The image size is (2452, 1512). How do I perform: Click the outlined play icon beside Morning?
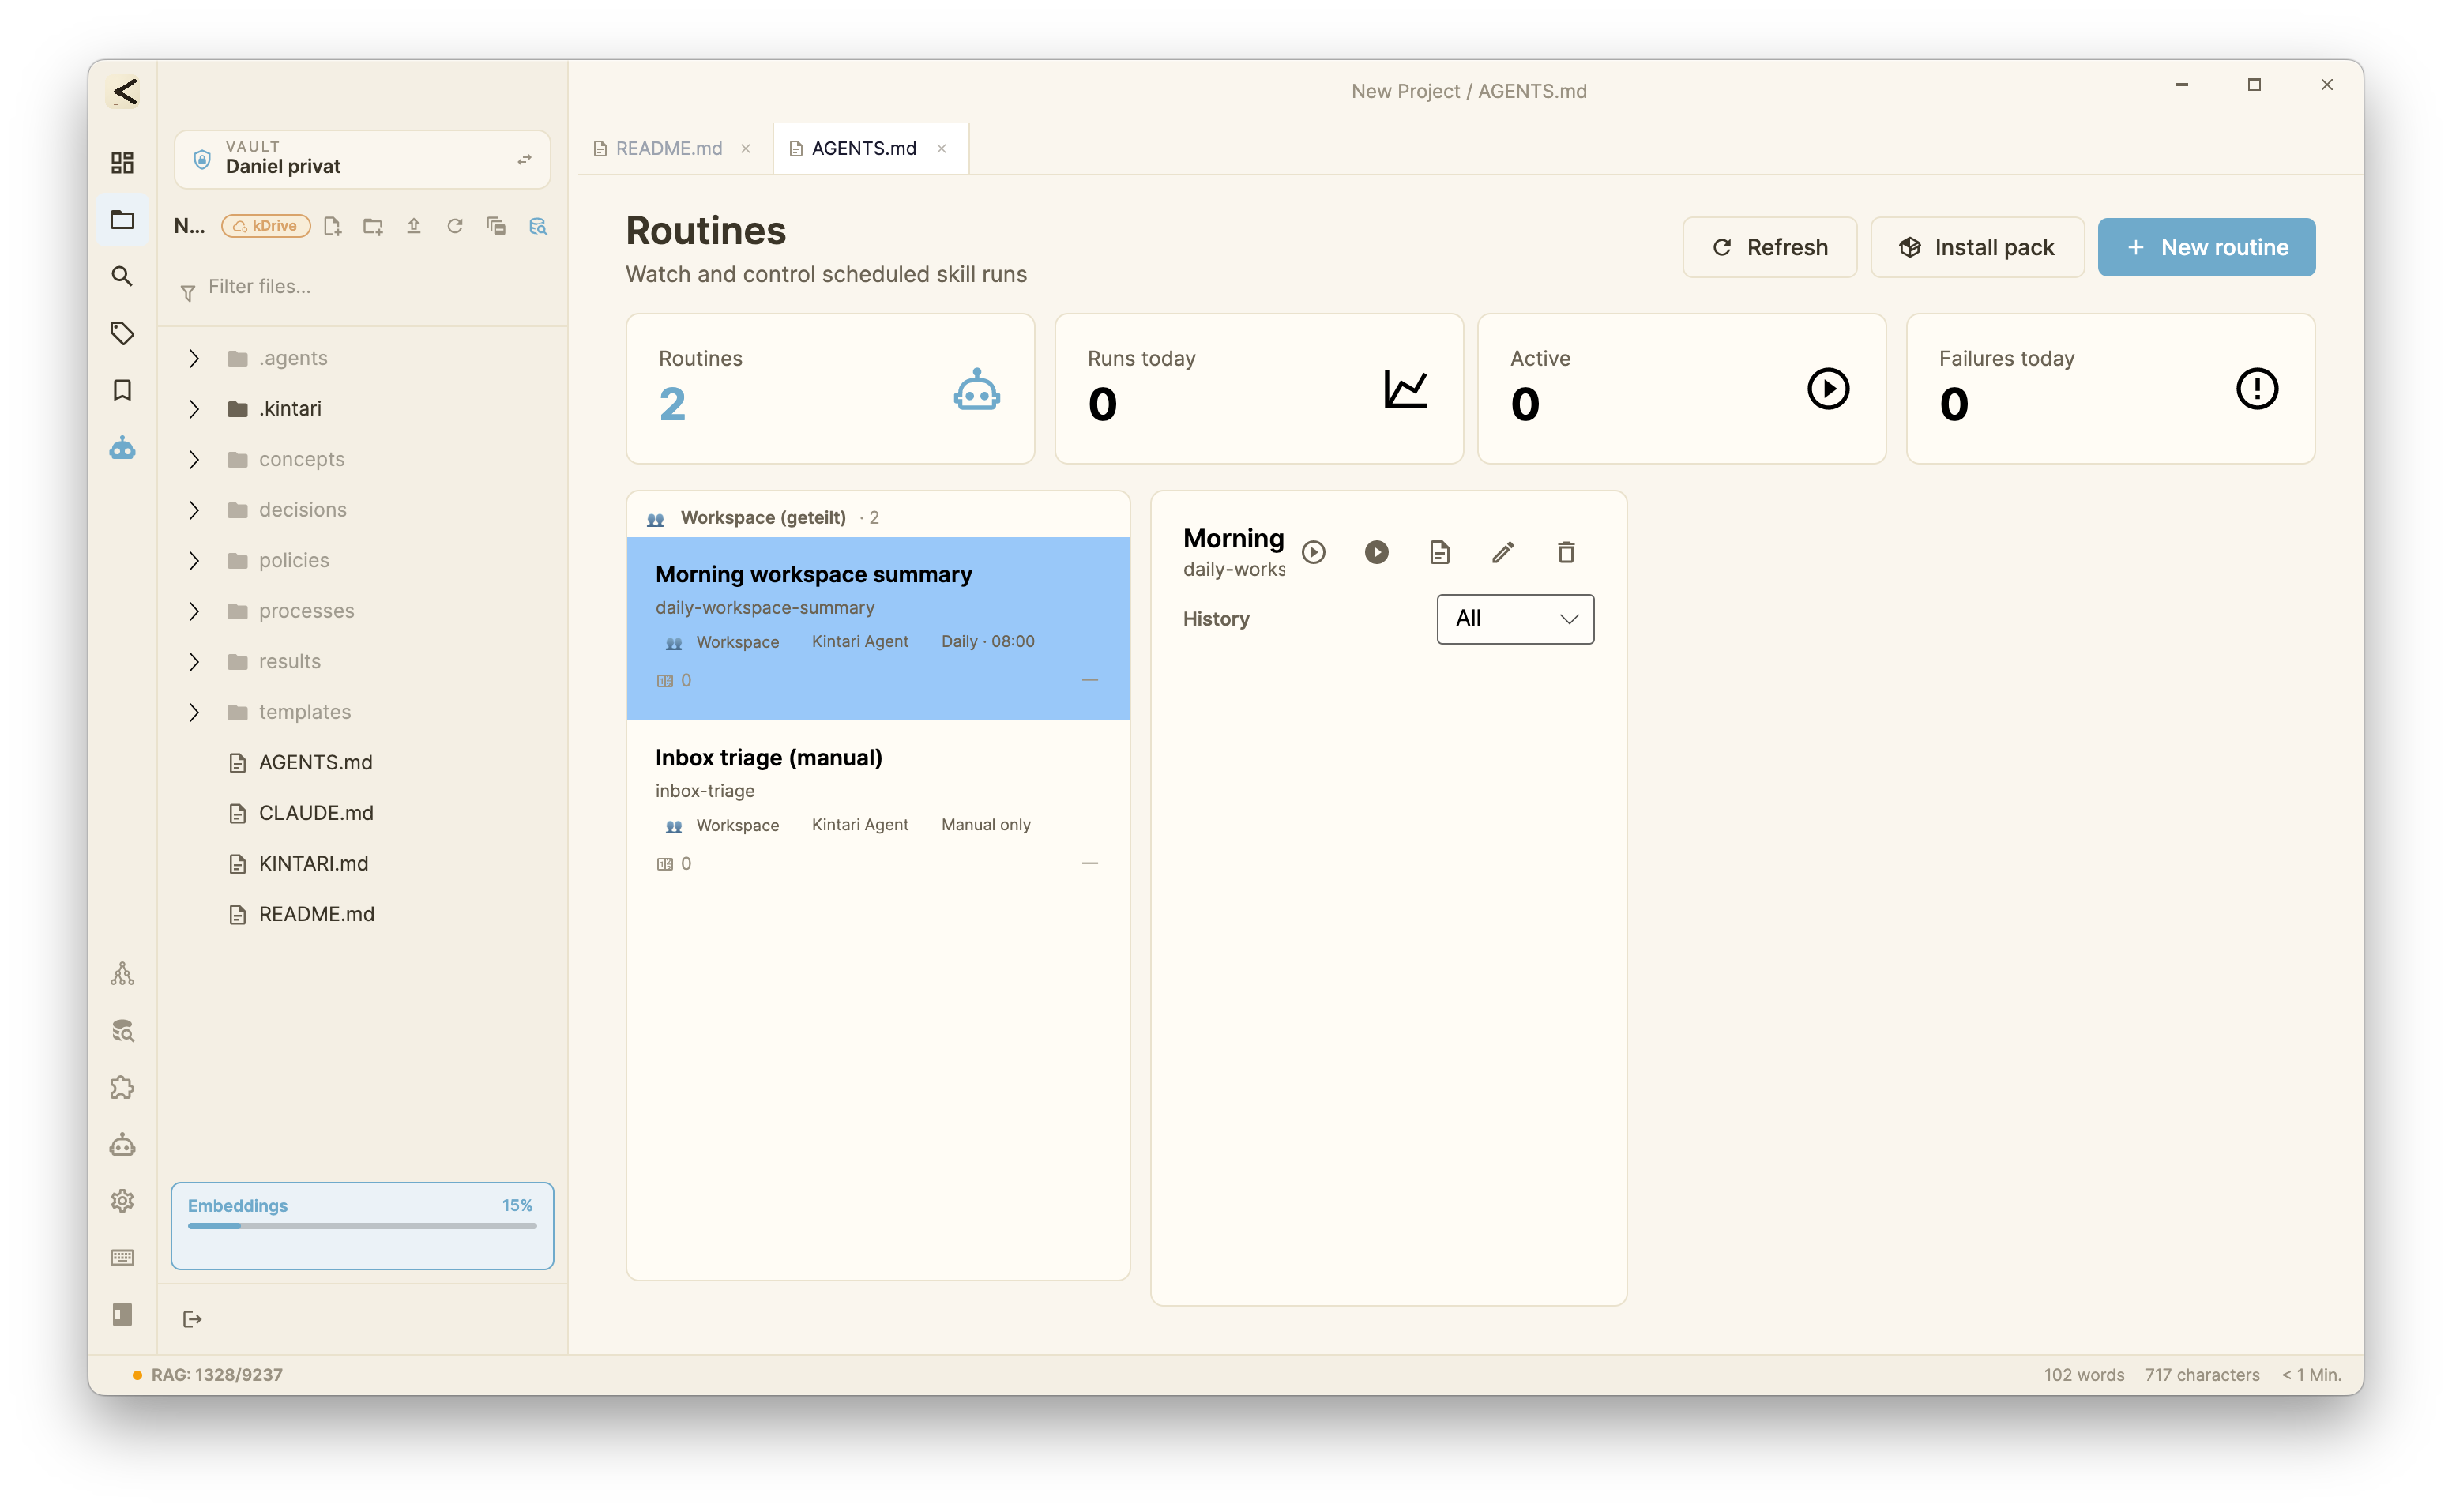pos(1314,552)
